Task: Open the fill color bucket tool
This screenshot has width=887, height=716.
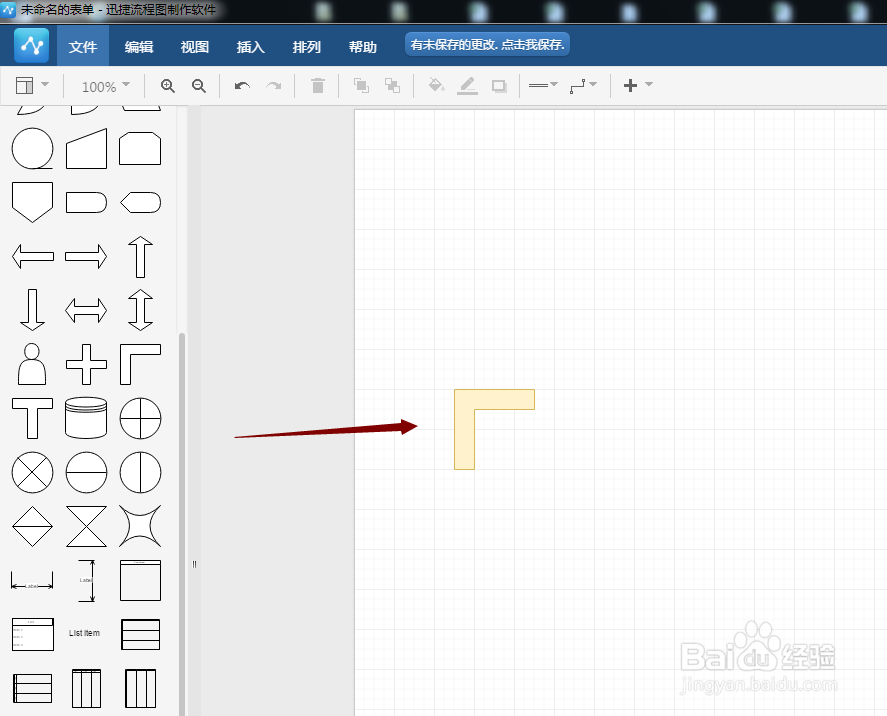Action: pyautogui.click(x=436, y=85)
